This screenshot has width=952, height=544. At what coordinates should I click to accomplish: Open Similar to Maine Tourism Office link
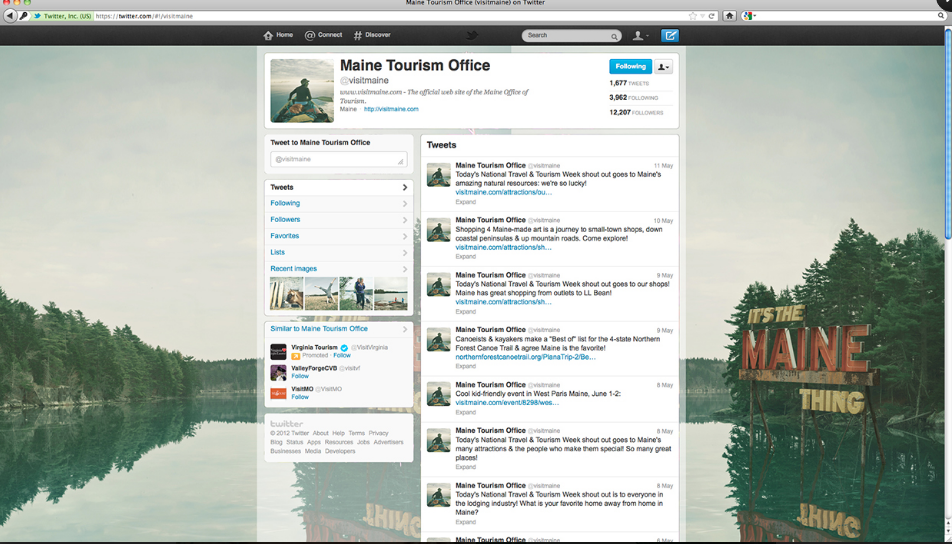pyautogui.click(x=319, y=328)
